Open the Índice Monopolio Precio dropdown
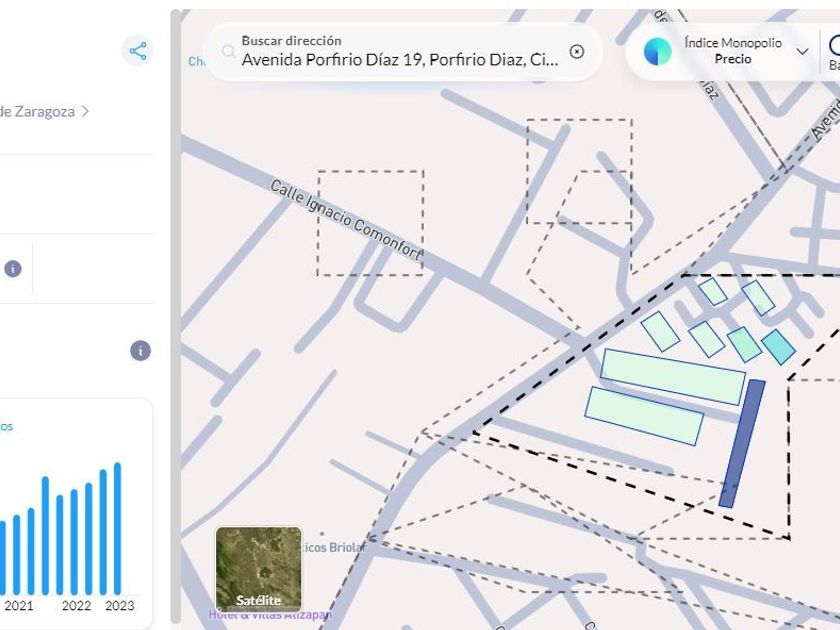Viewport: 840px width, 630px height. [732, 51]
